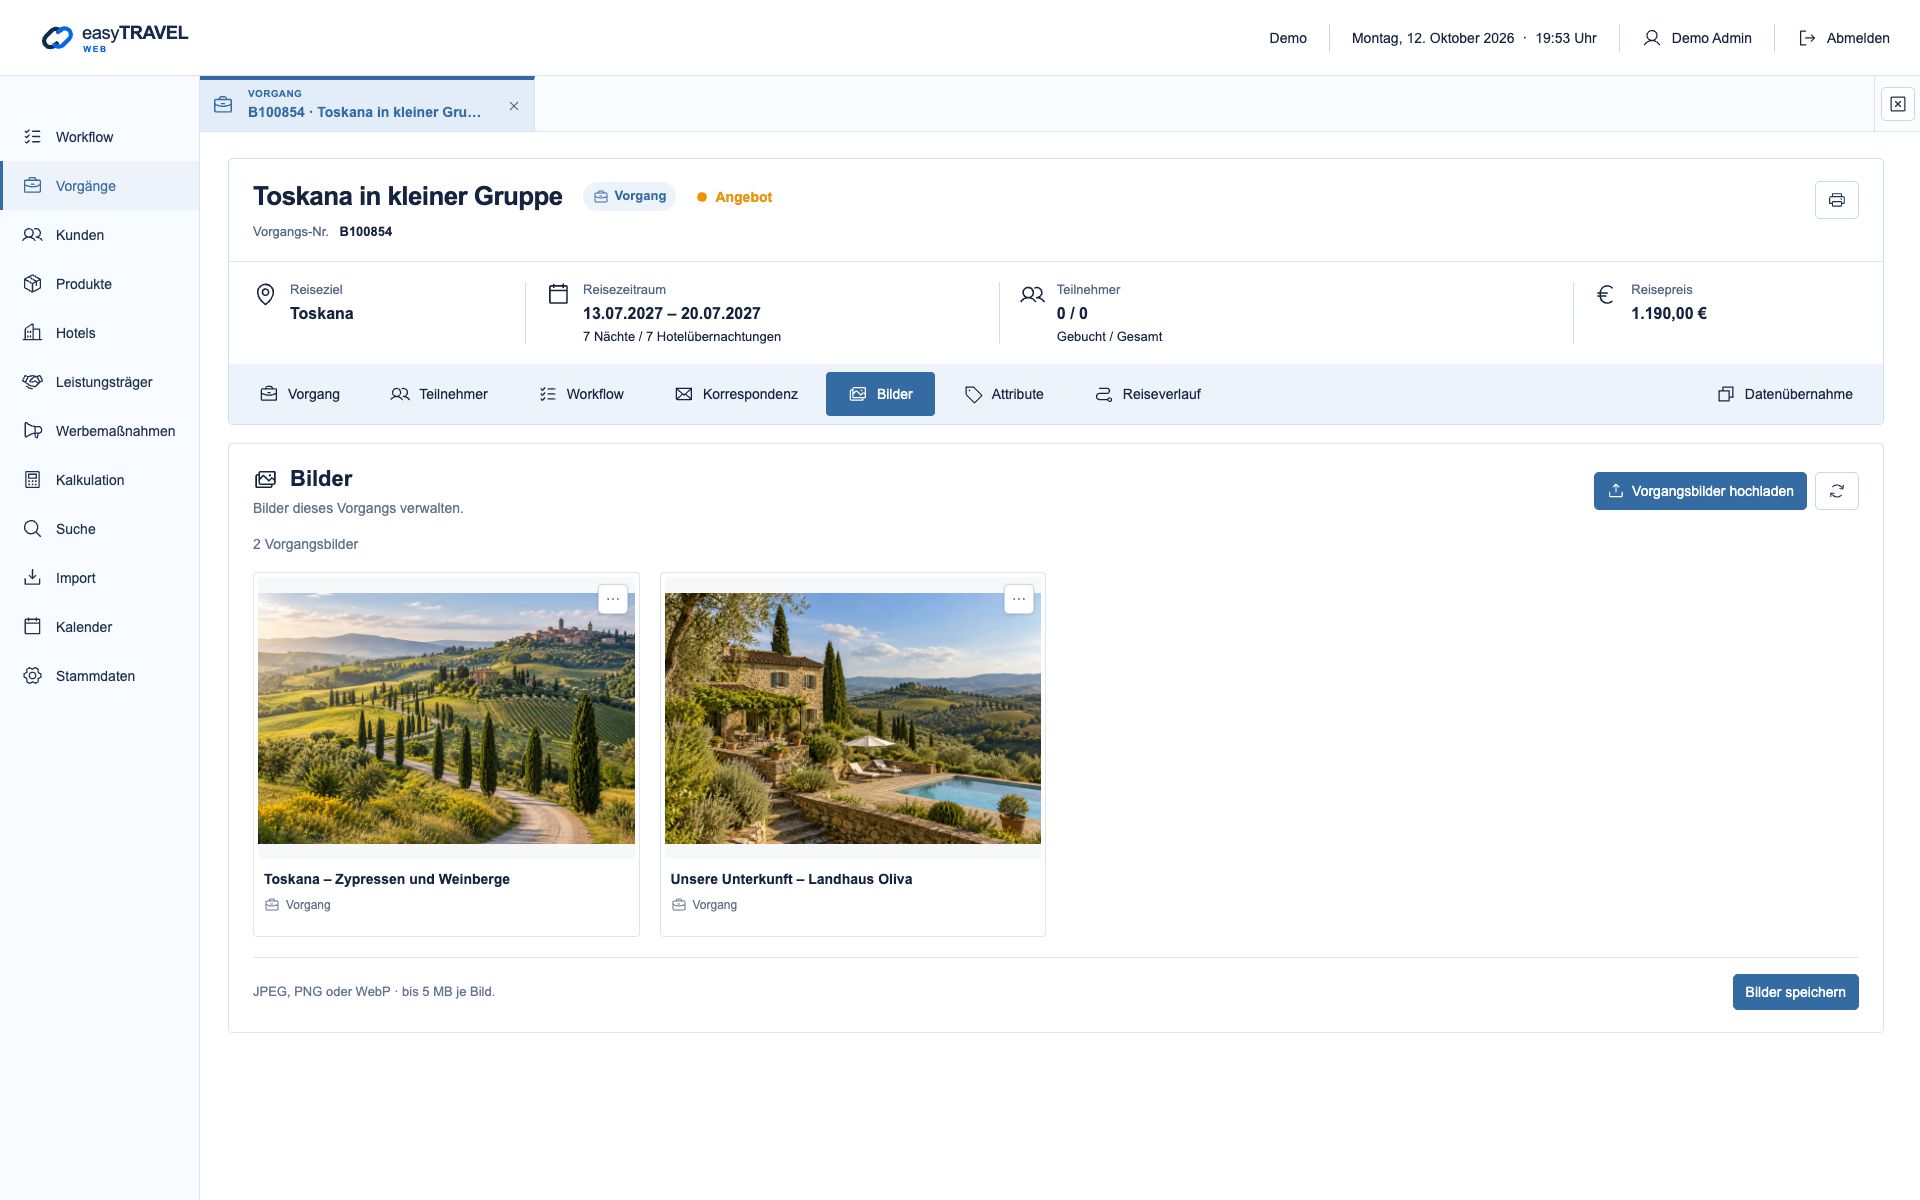The width and height of the screenshot is (1920, 1200).
Task: Open the Kalkulation section
Action: pos(100,480)
